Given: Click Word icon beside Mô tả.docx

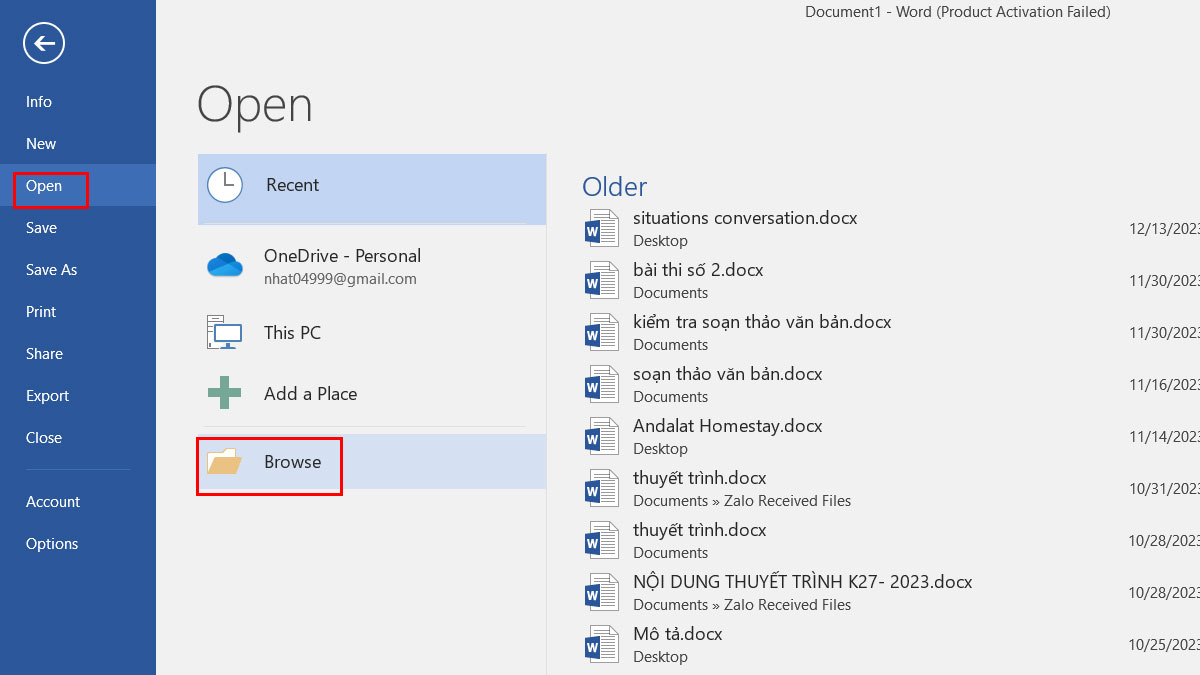Looking at the screenshot, I should coord(602,644).
